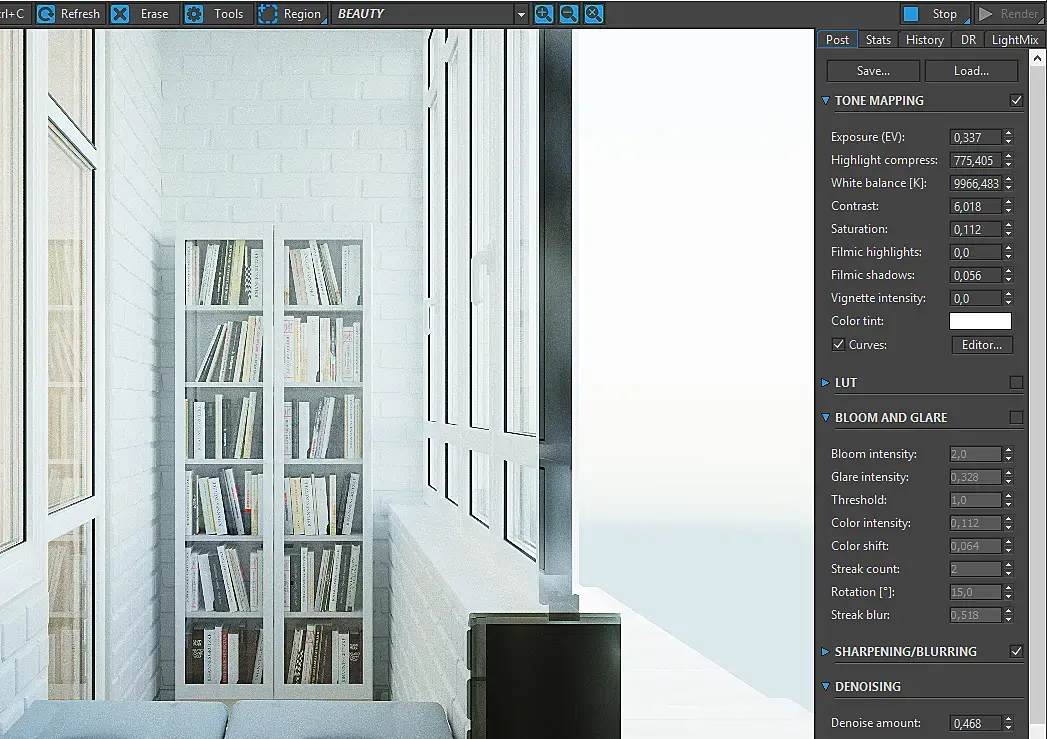Click the Render button label
This screenshot has height=739, width=1047.
(x=1019, y=14)
